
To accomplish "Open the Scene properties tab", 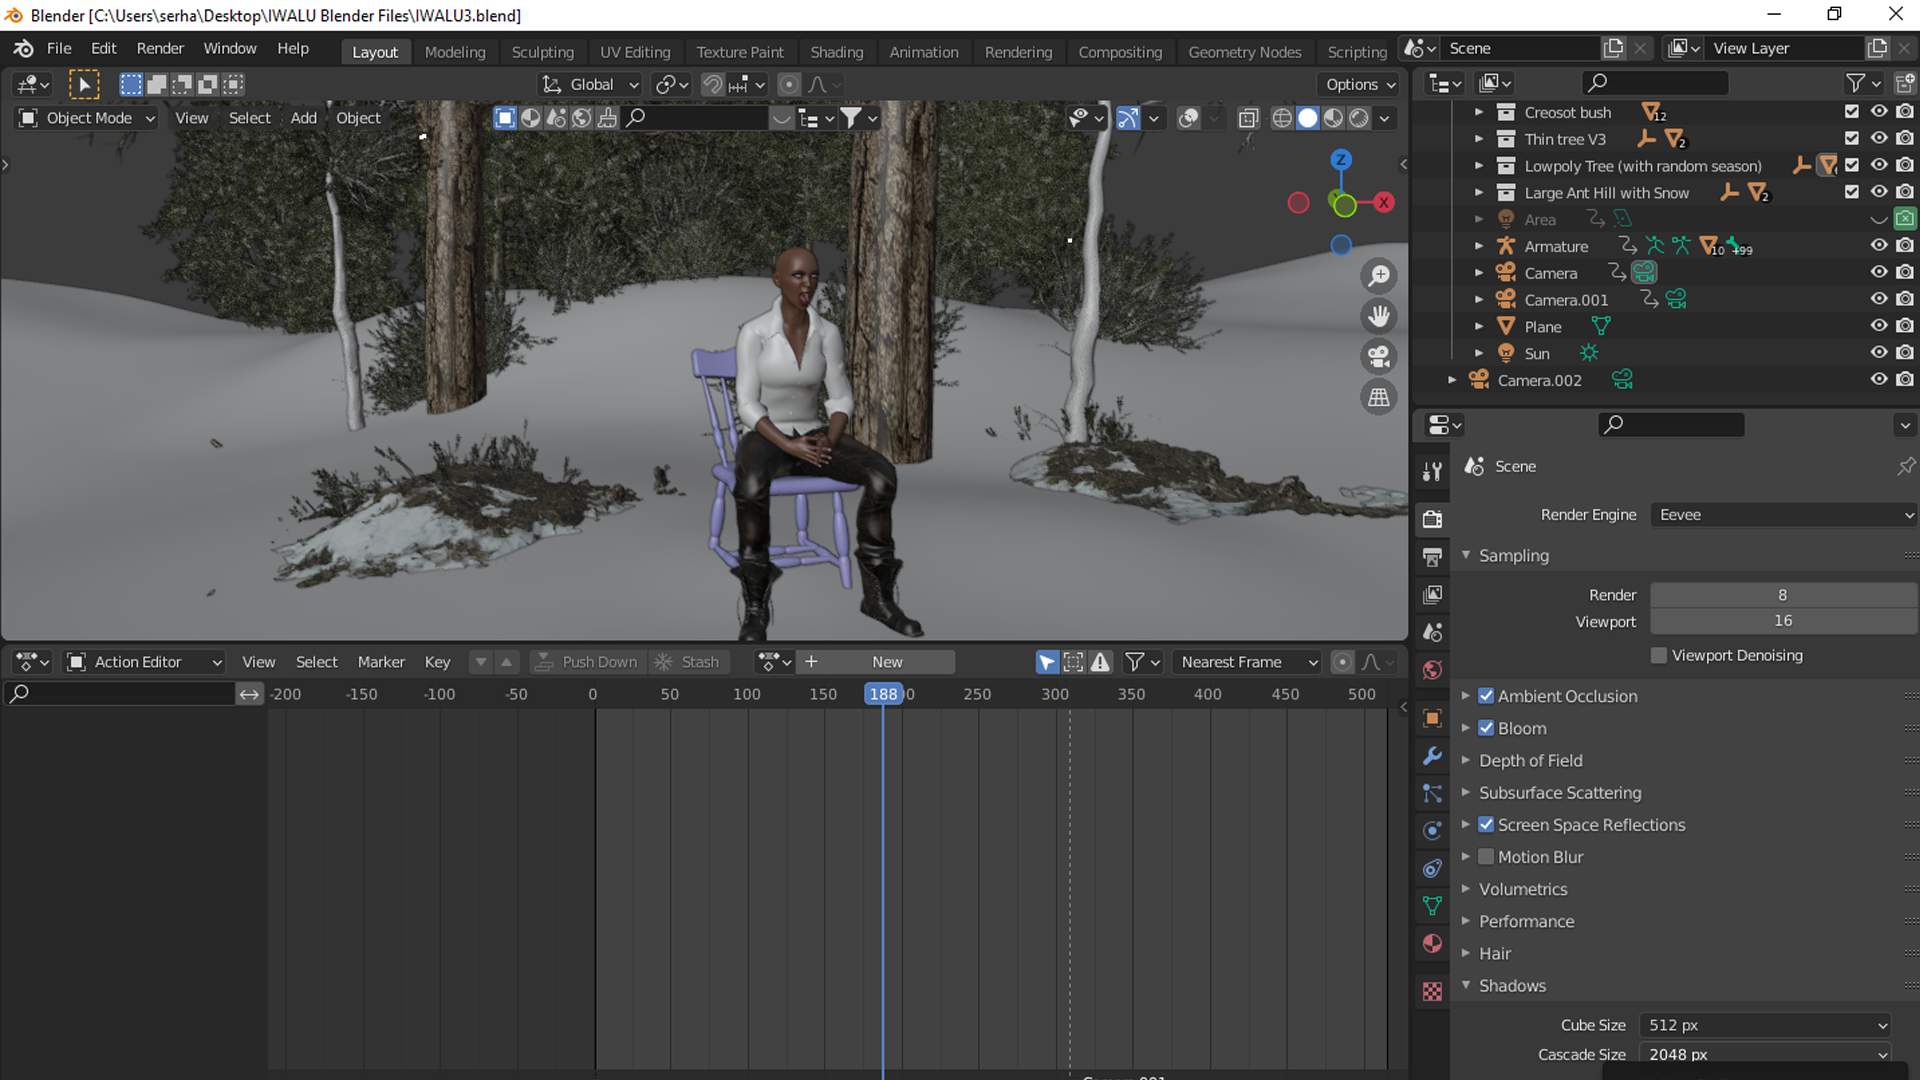I will click(1432, 632).
